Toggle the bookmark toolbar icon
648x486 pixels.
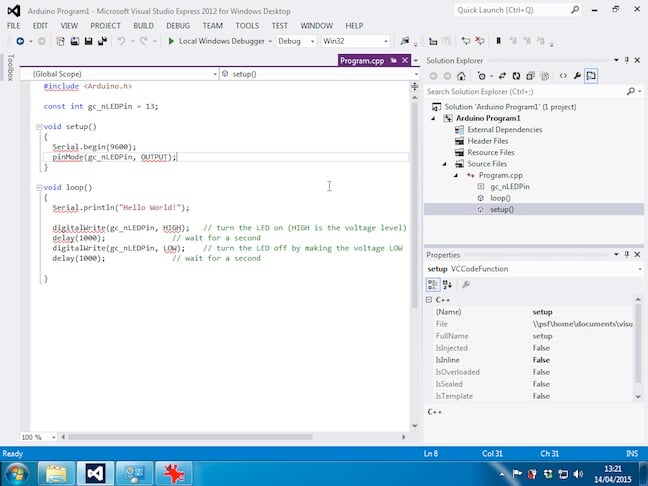point(498,40)
